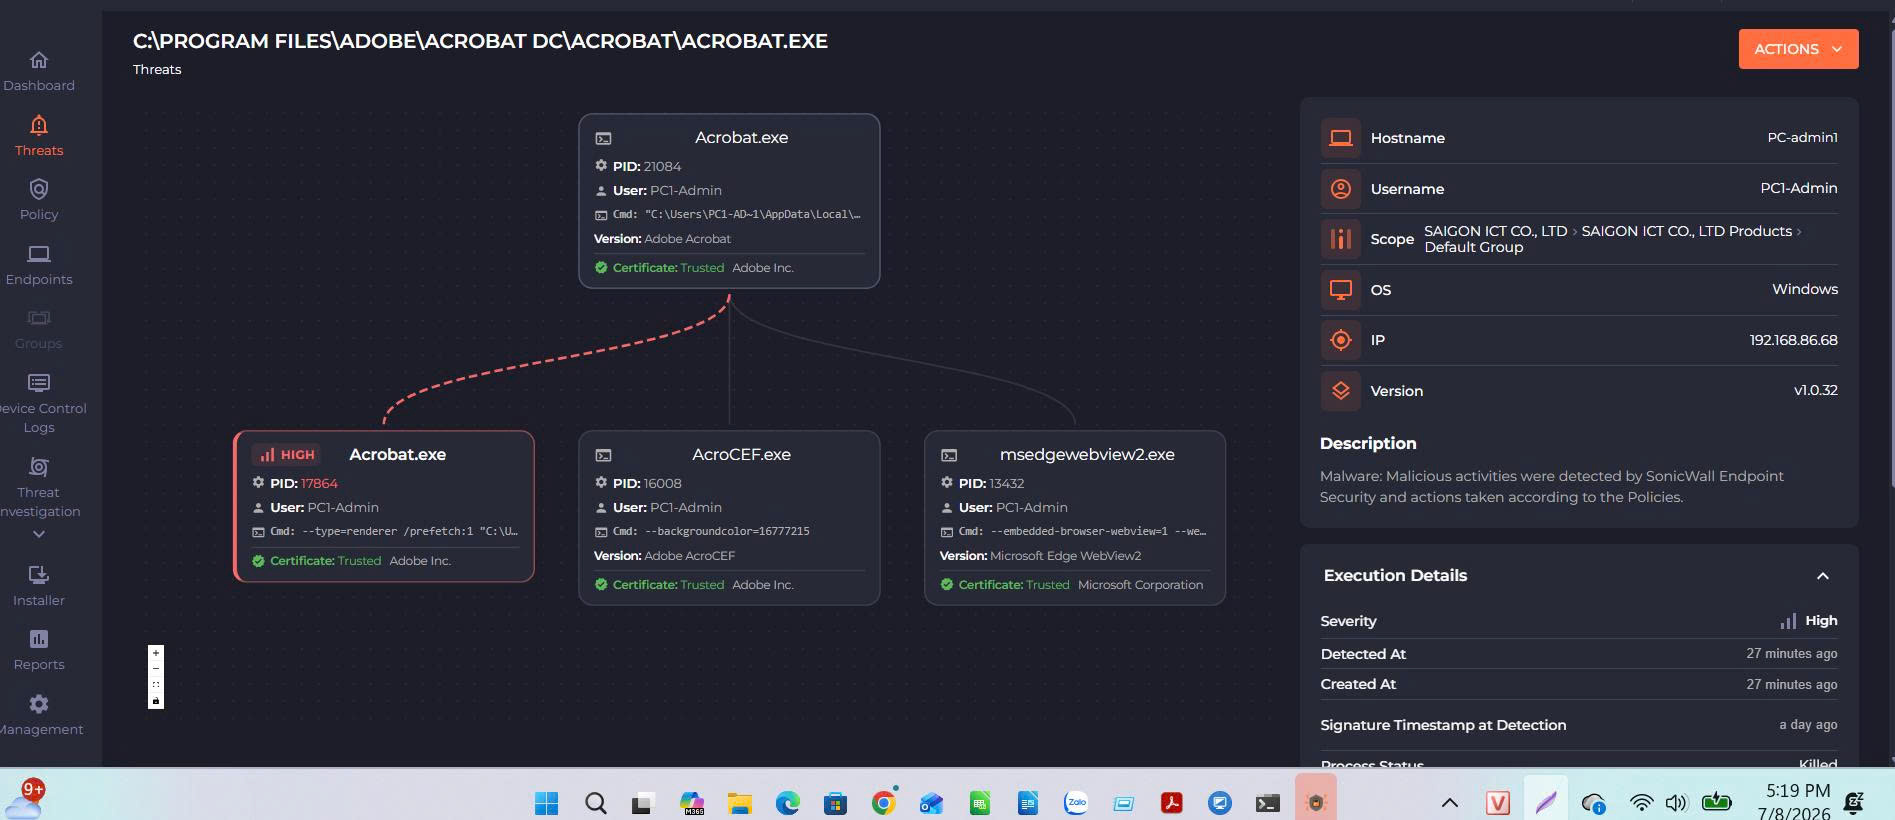Viewport: 1895px width, 820px height.
Task: Collapse the Execution Details section
Action: tap(1822, 576)
